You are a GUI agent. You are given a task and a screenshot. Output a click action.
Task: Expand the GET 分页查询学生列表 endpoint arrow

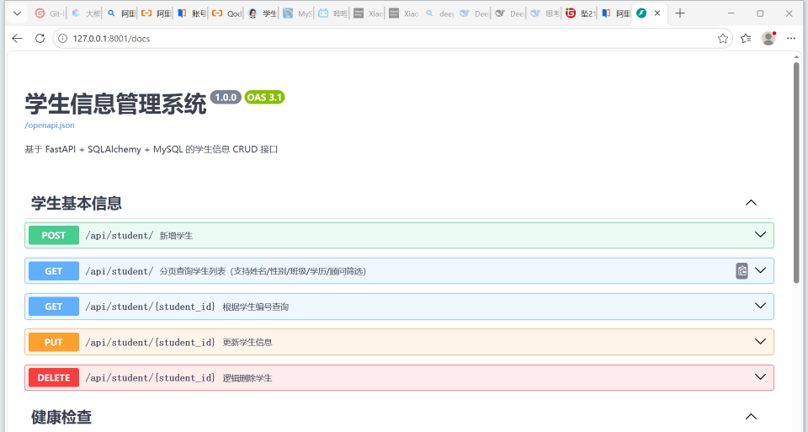[x=760, y=270]
